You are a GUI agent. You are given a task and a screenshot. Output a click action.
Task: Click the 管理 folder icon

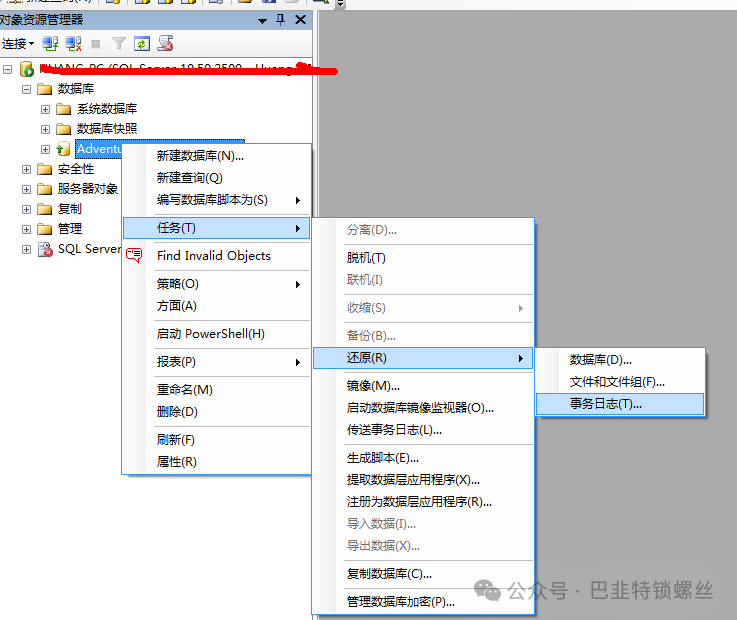tap(45, 229)
